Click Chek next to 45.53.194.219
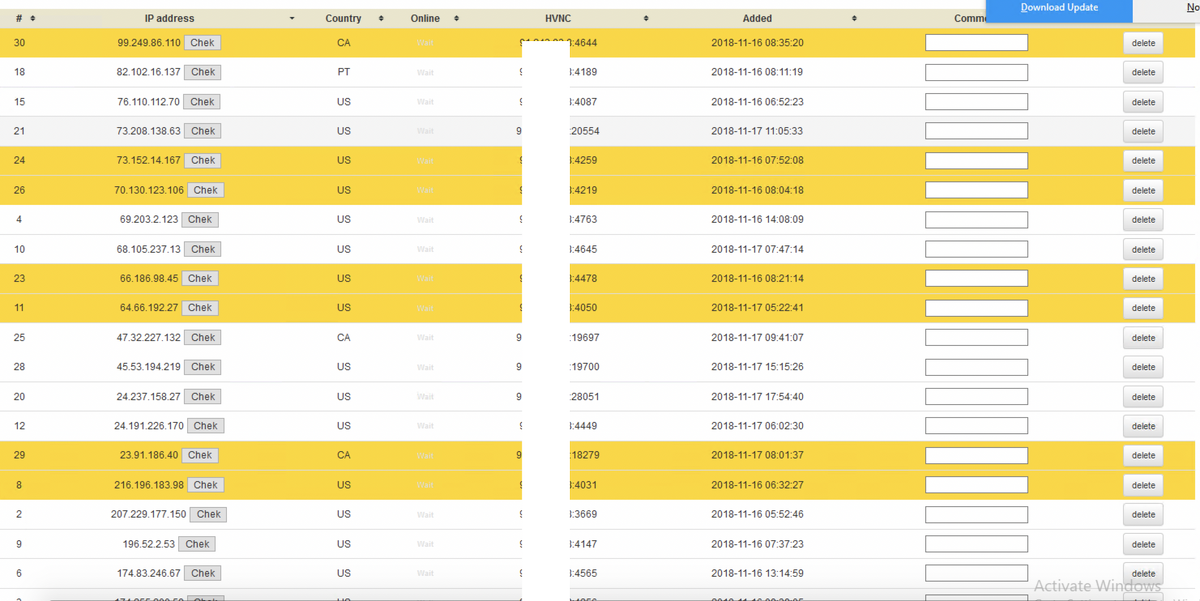 click(x=204, y=367)
